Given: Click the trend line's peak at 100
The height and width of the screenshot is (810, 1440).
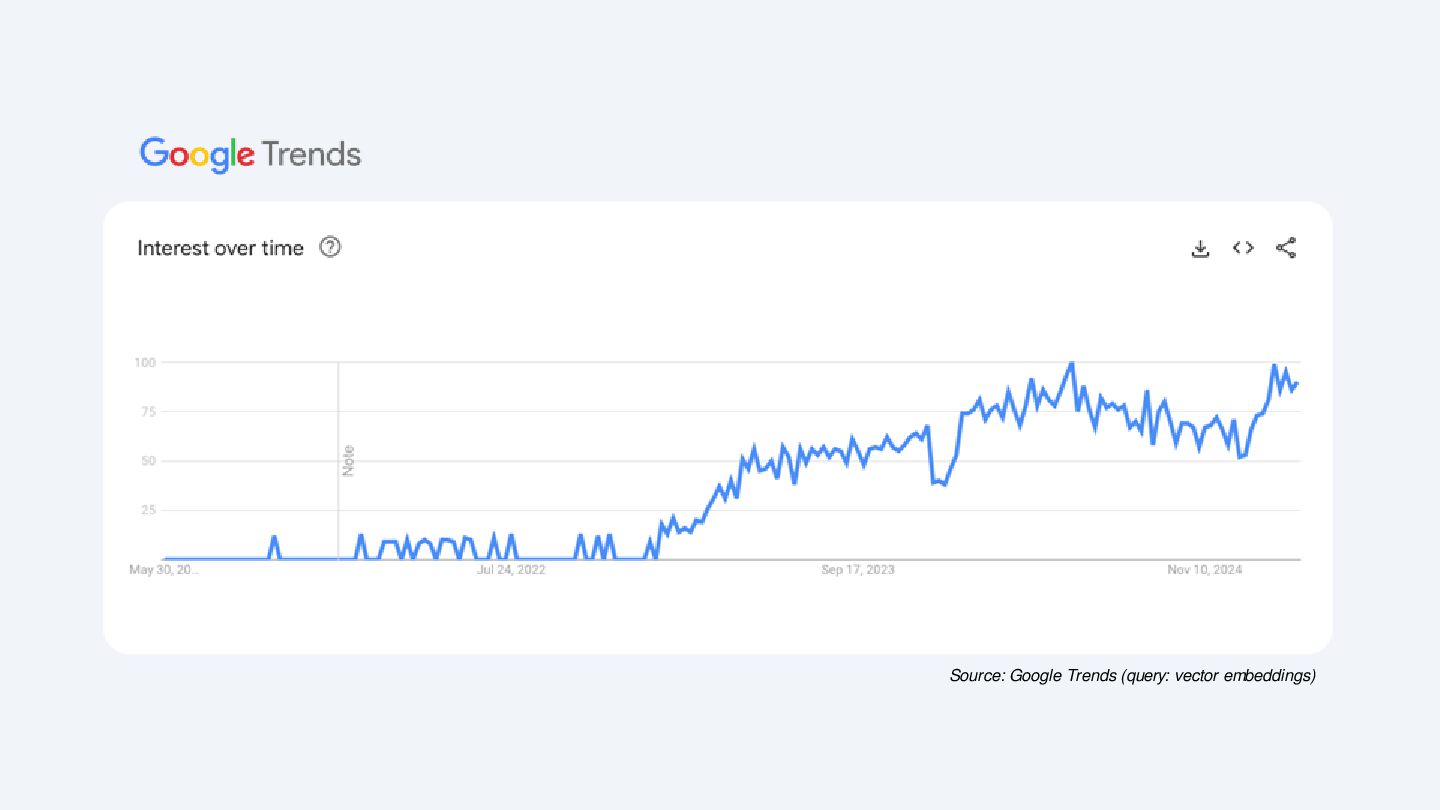Looking at the screenshot, I should click(1072, 363).
